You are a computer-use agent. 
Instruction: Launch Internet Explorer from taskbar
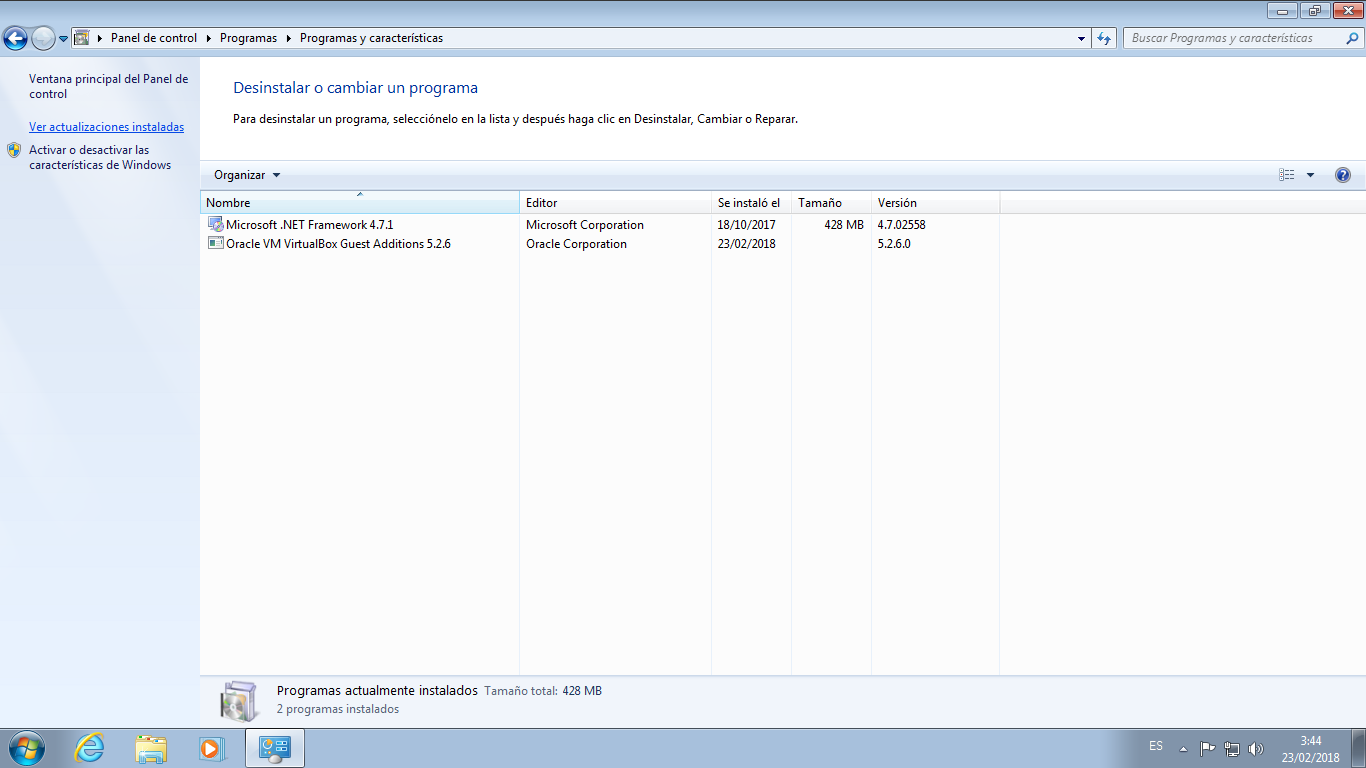point(90,748)
